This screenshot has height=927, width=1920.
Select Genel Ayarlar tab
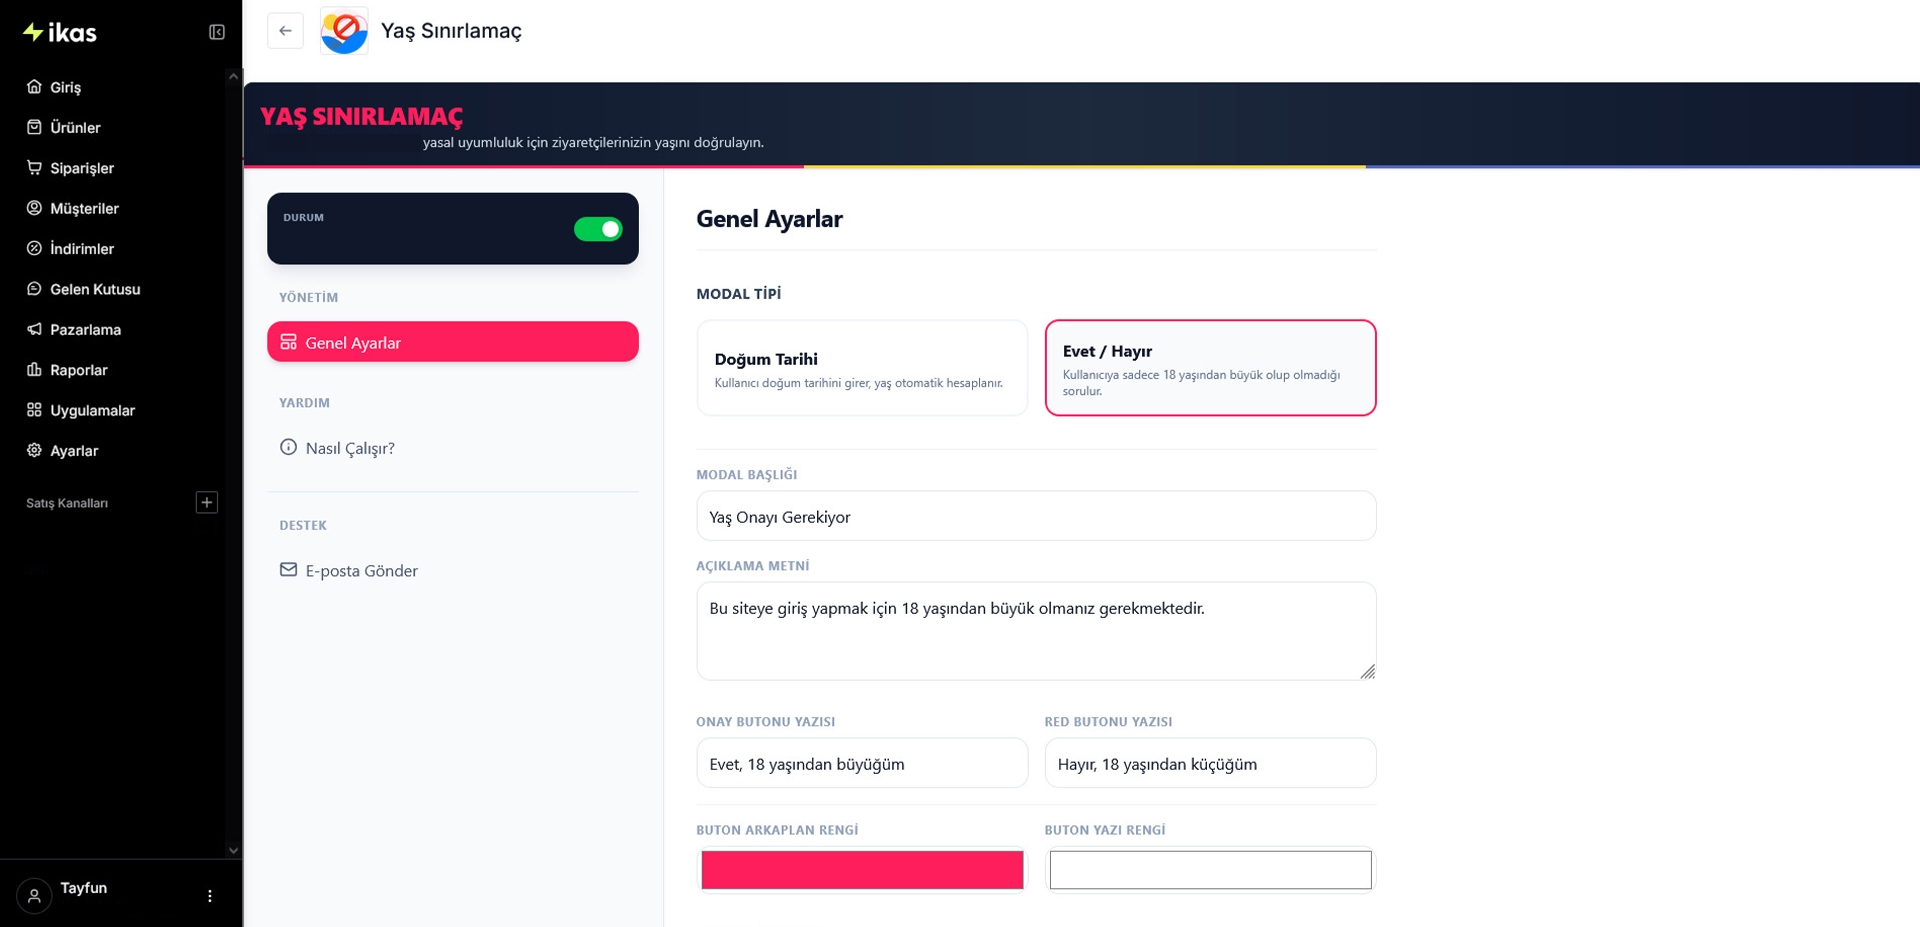click(x=452, y=342)
